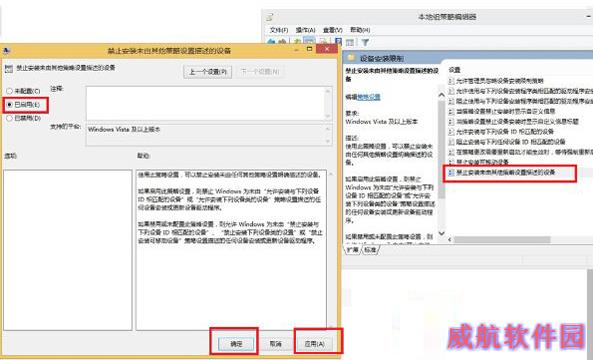Select the 等待强制重新启动 setting row
The image size is (593, 360).
tap(520, 152)
